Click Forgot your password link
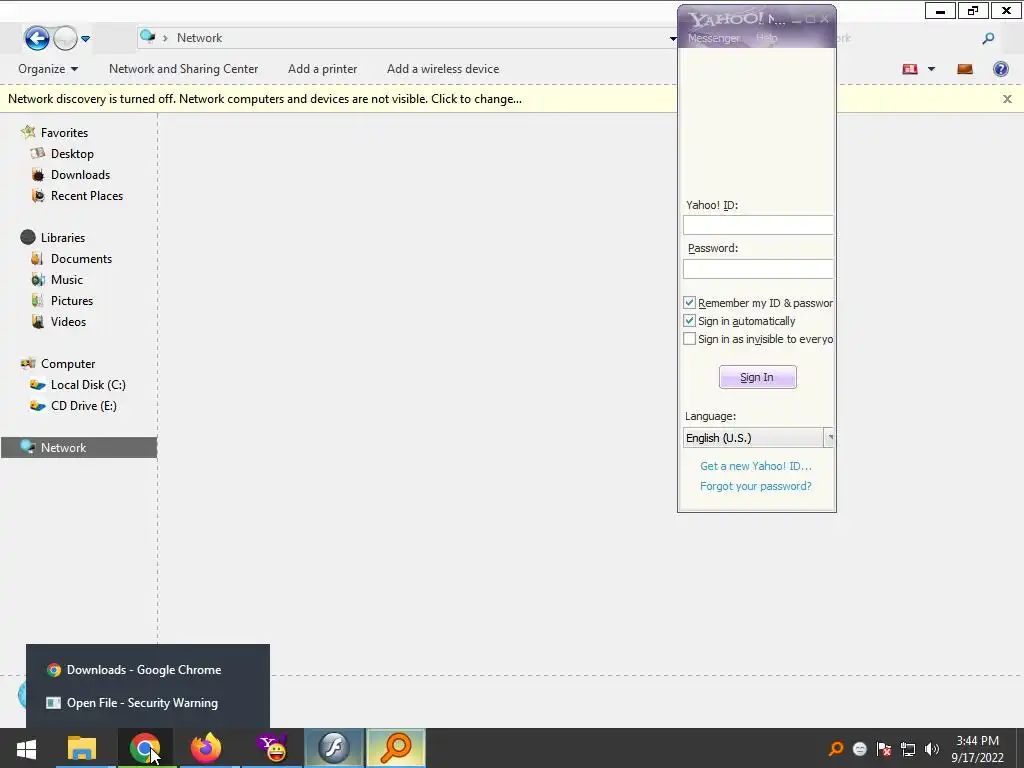 [x=756, y=486]
